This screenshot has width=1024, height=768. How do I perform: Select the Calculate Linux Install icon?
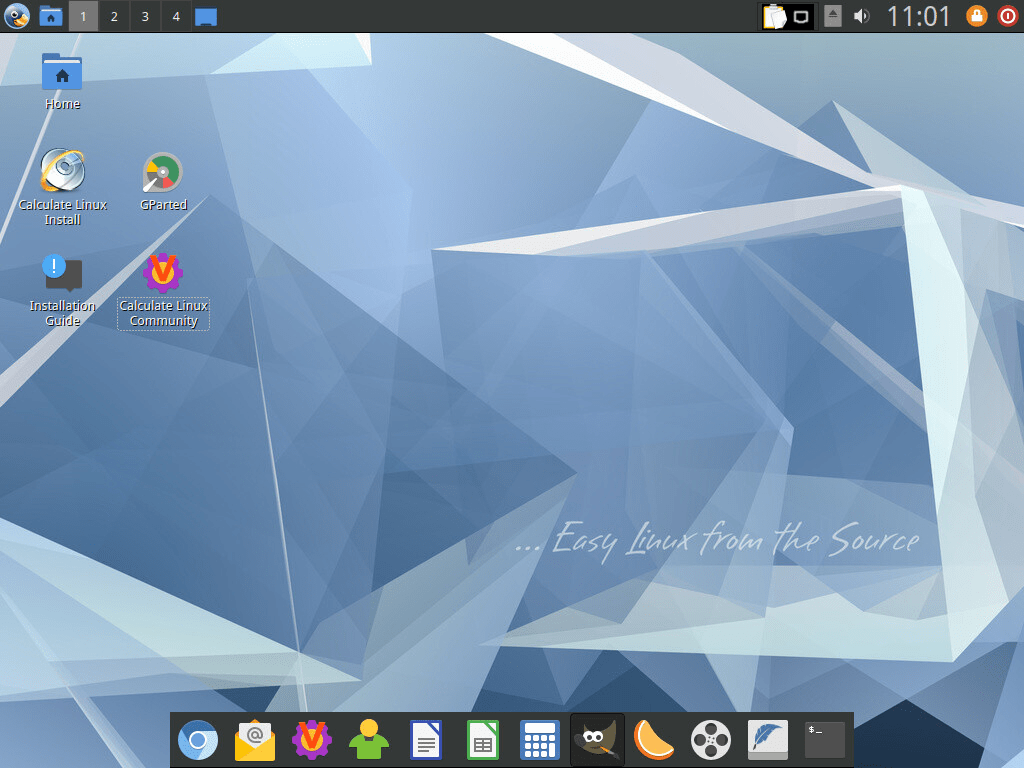(x=62, y=187)
